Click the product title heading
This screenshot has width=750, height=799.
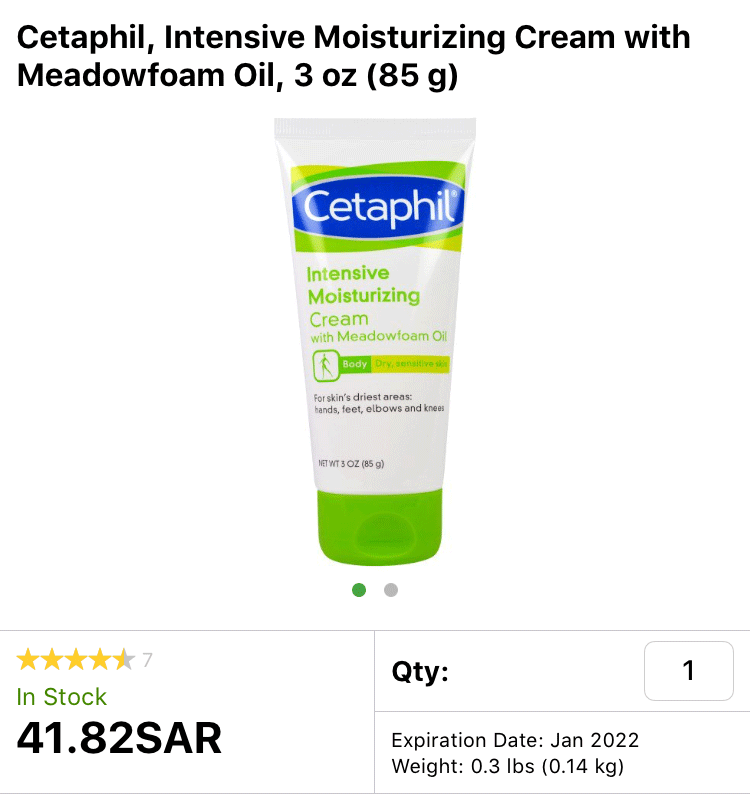[354, 56]
